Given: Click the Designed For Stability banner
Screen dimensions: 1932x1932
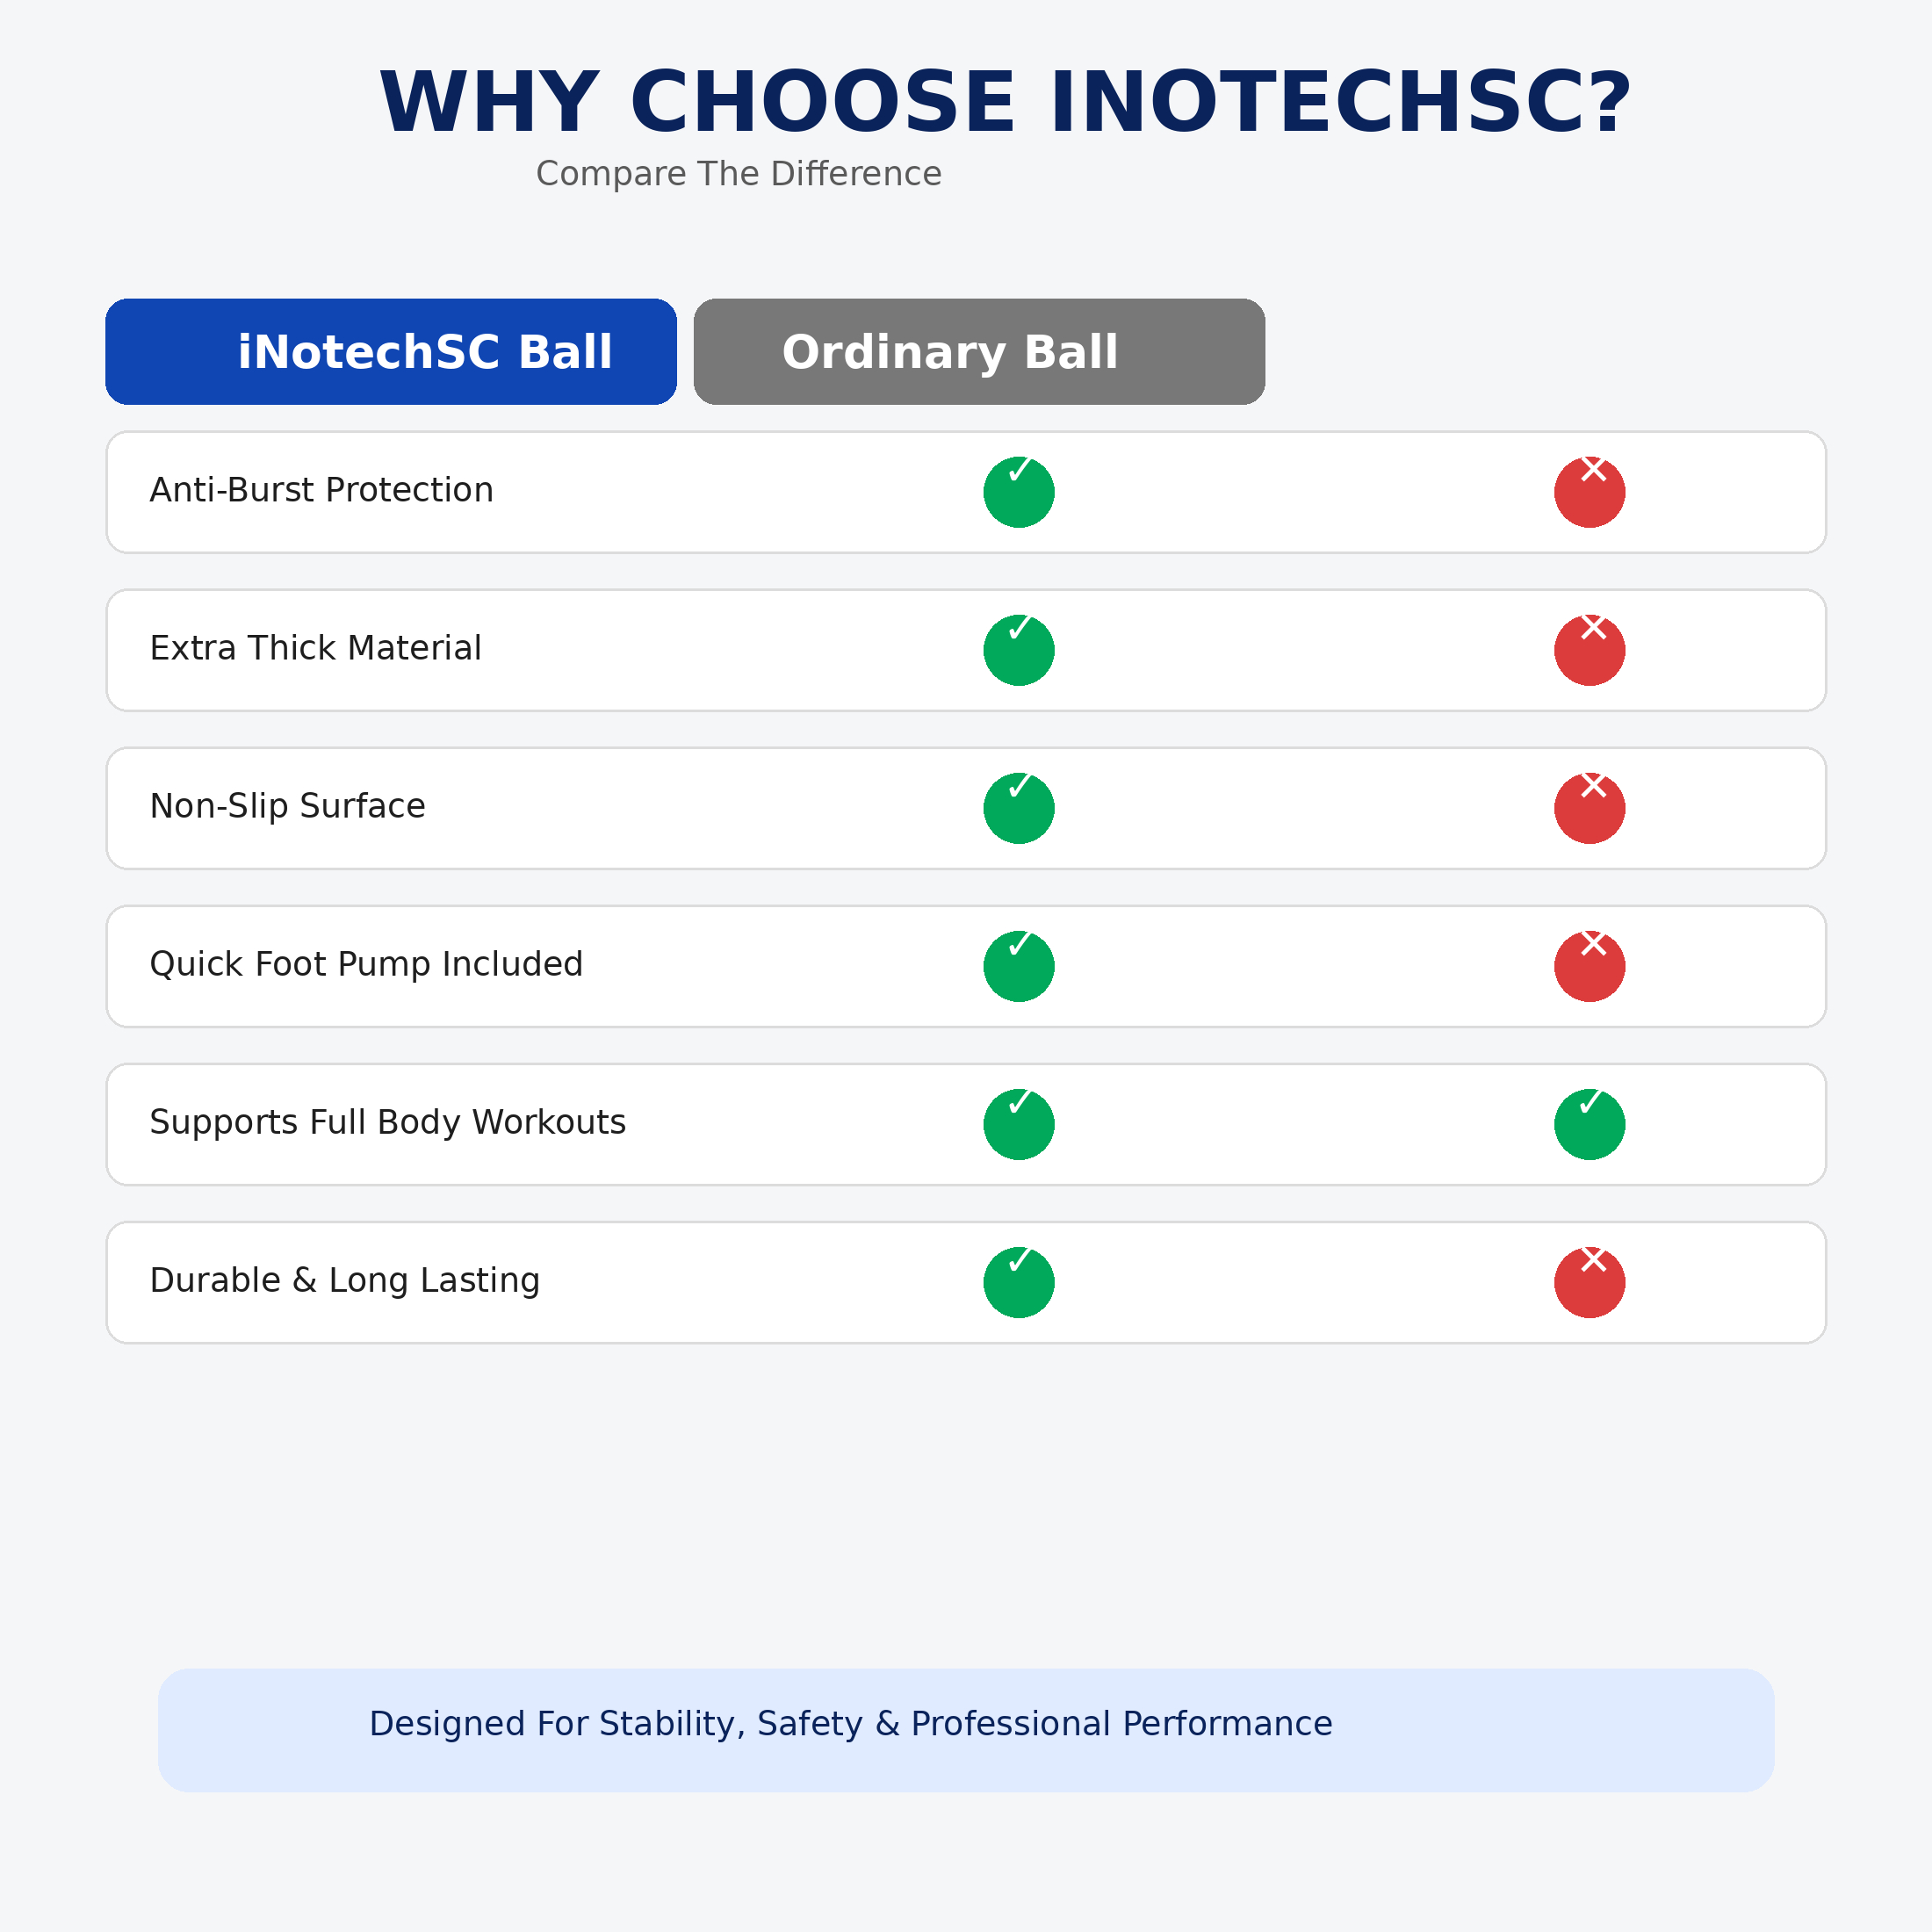Looking at the screenshot, I should click(966, 1730).
